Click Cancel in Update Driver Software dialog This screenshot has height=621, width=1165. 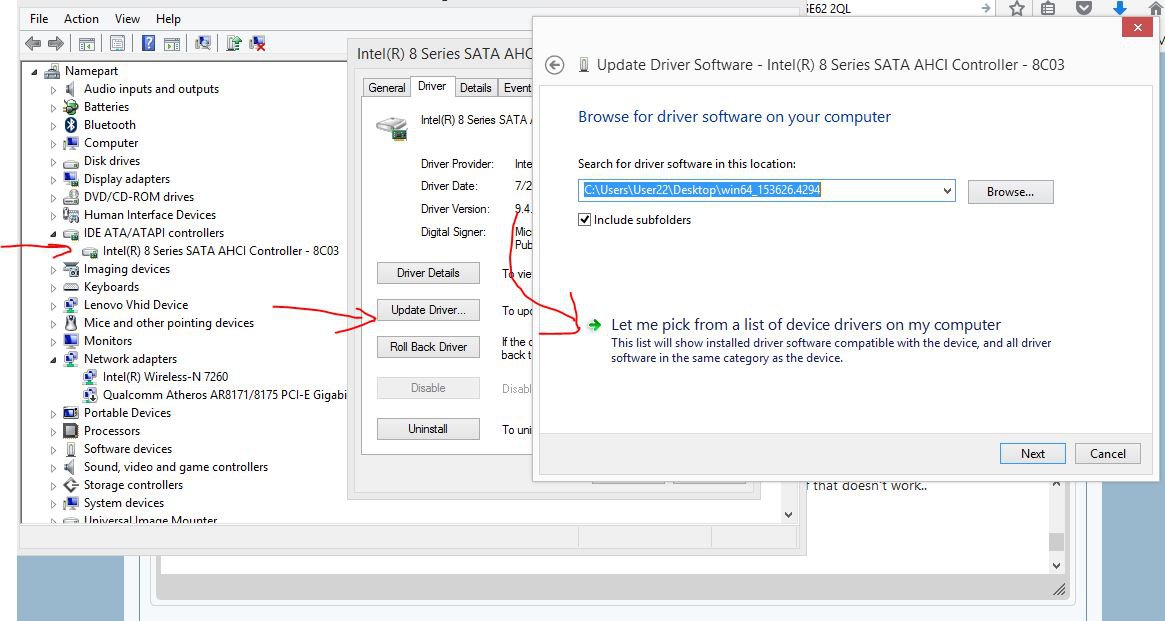(1108, 454)
